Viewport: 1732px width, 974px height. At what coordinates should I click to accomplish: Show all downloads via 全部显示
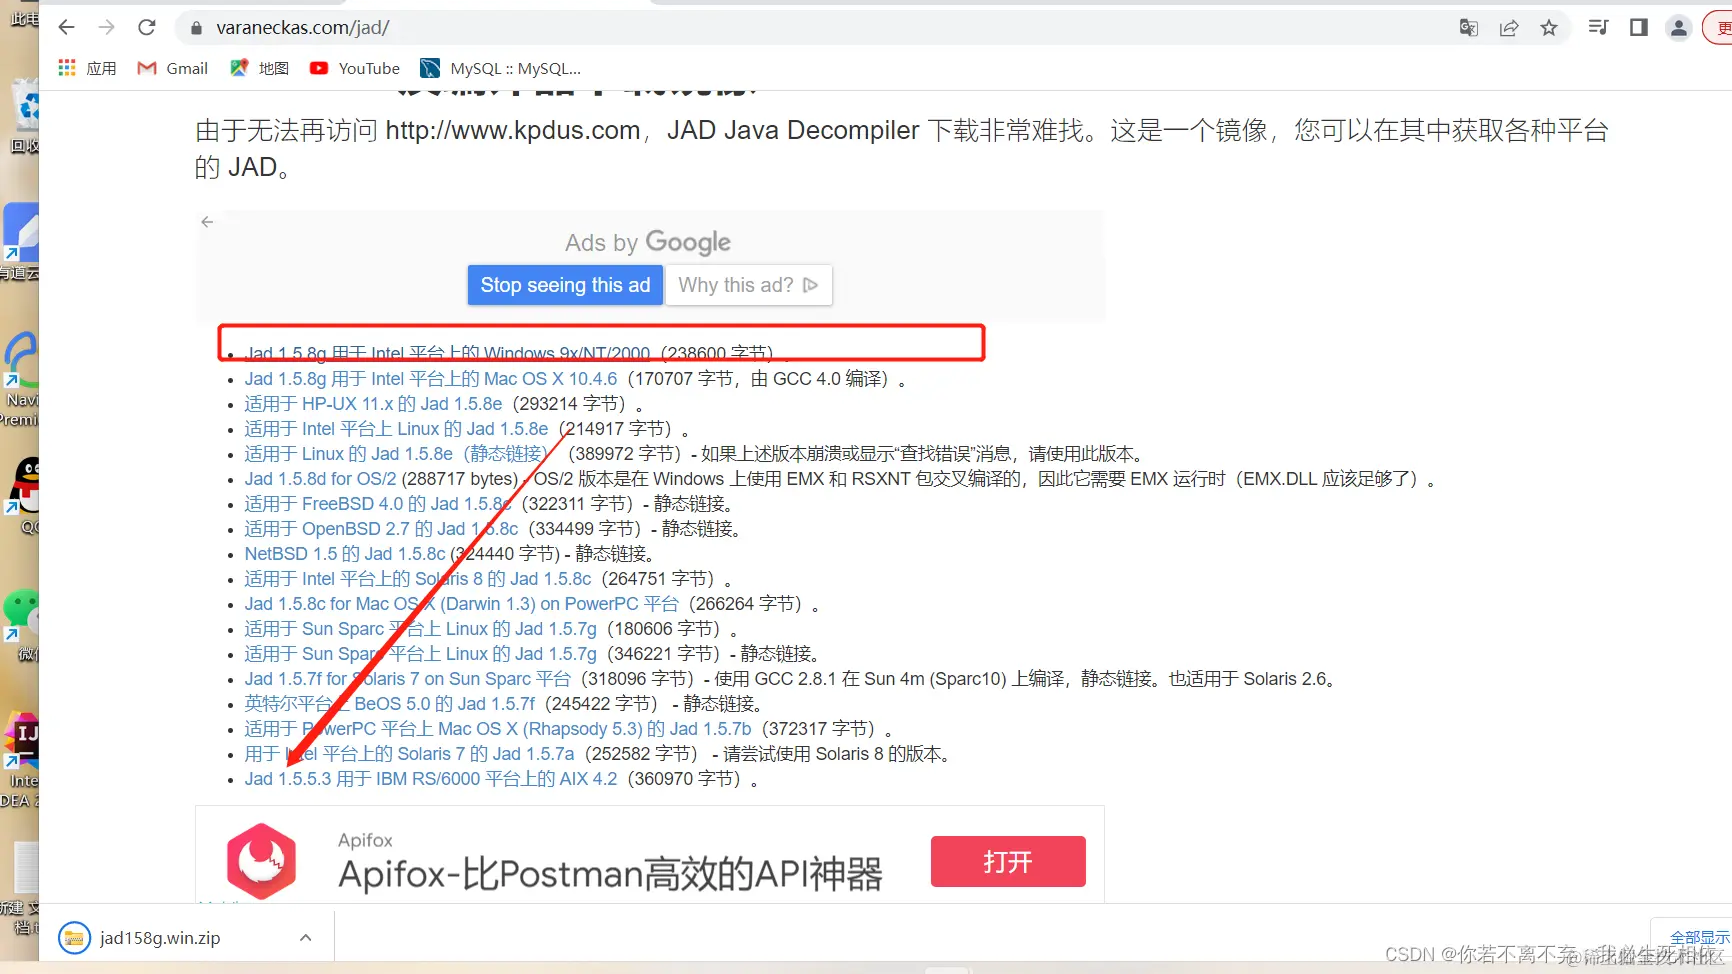click(1700, 937)
